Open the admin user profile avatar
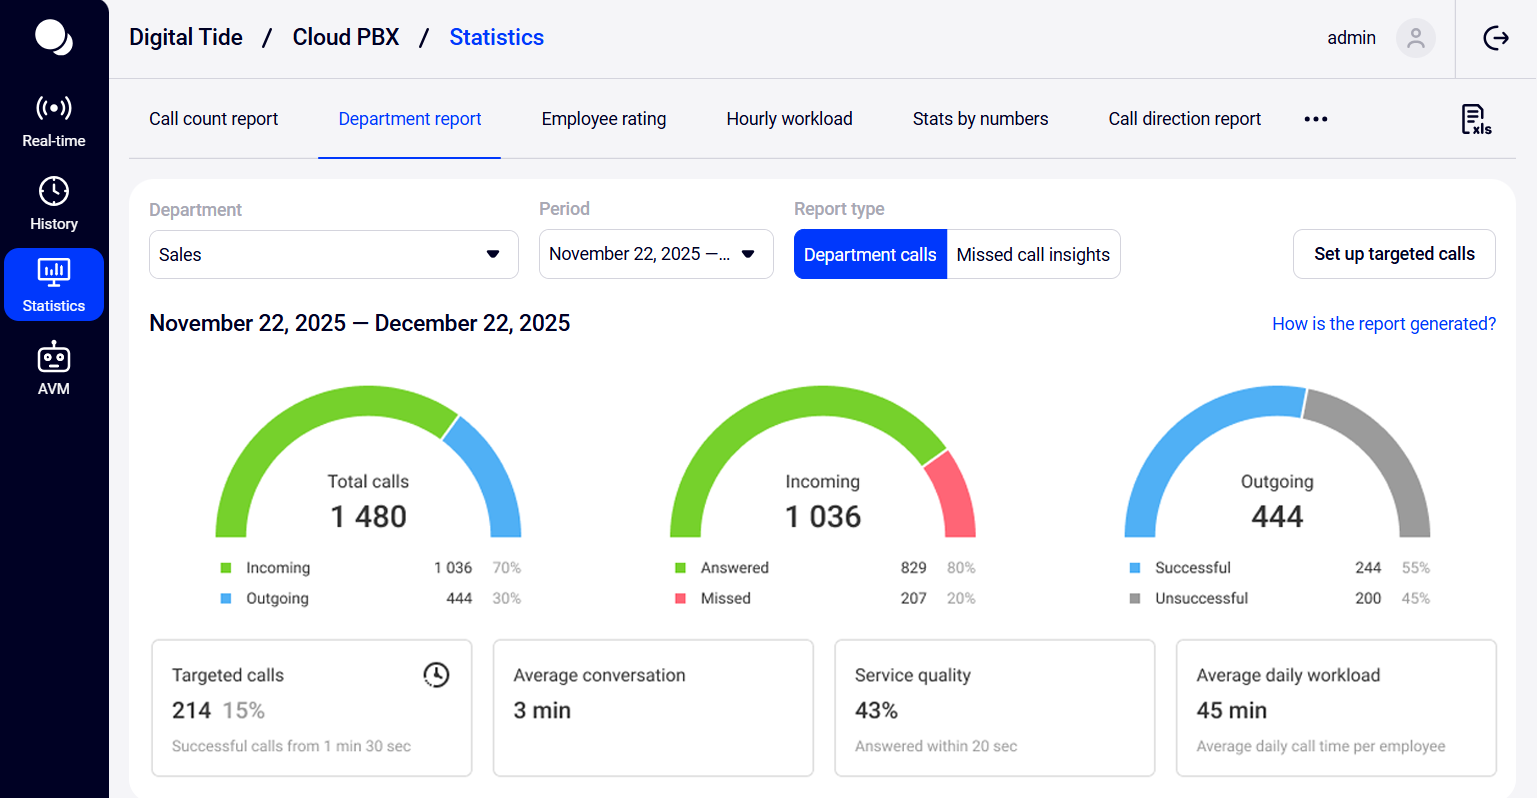This screenshot has height=798, width=1537. [x=1415, y=38]
